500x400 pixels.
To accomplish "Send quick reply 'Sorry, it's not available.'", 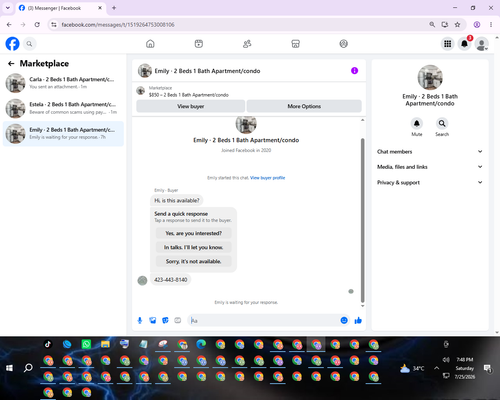I will (193, 261).
